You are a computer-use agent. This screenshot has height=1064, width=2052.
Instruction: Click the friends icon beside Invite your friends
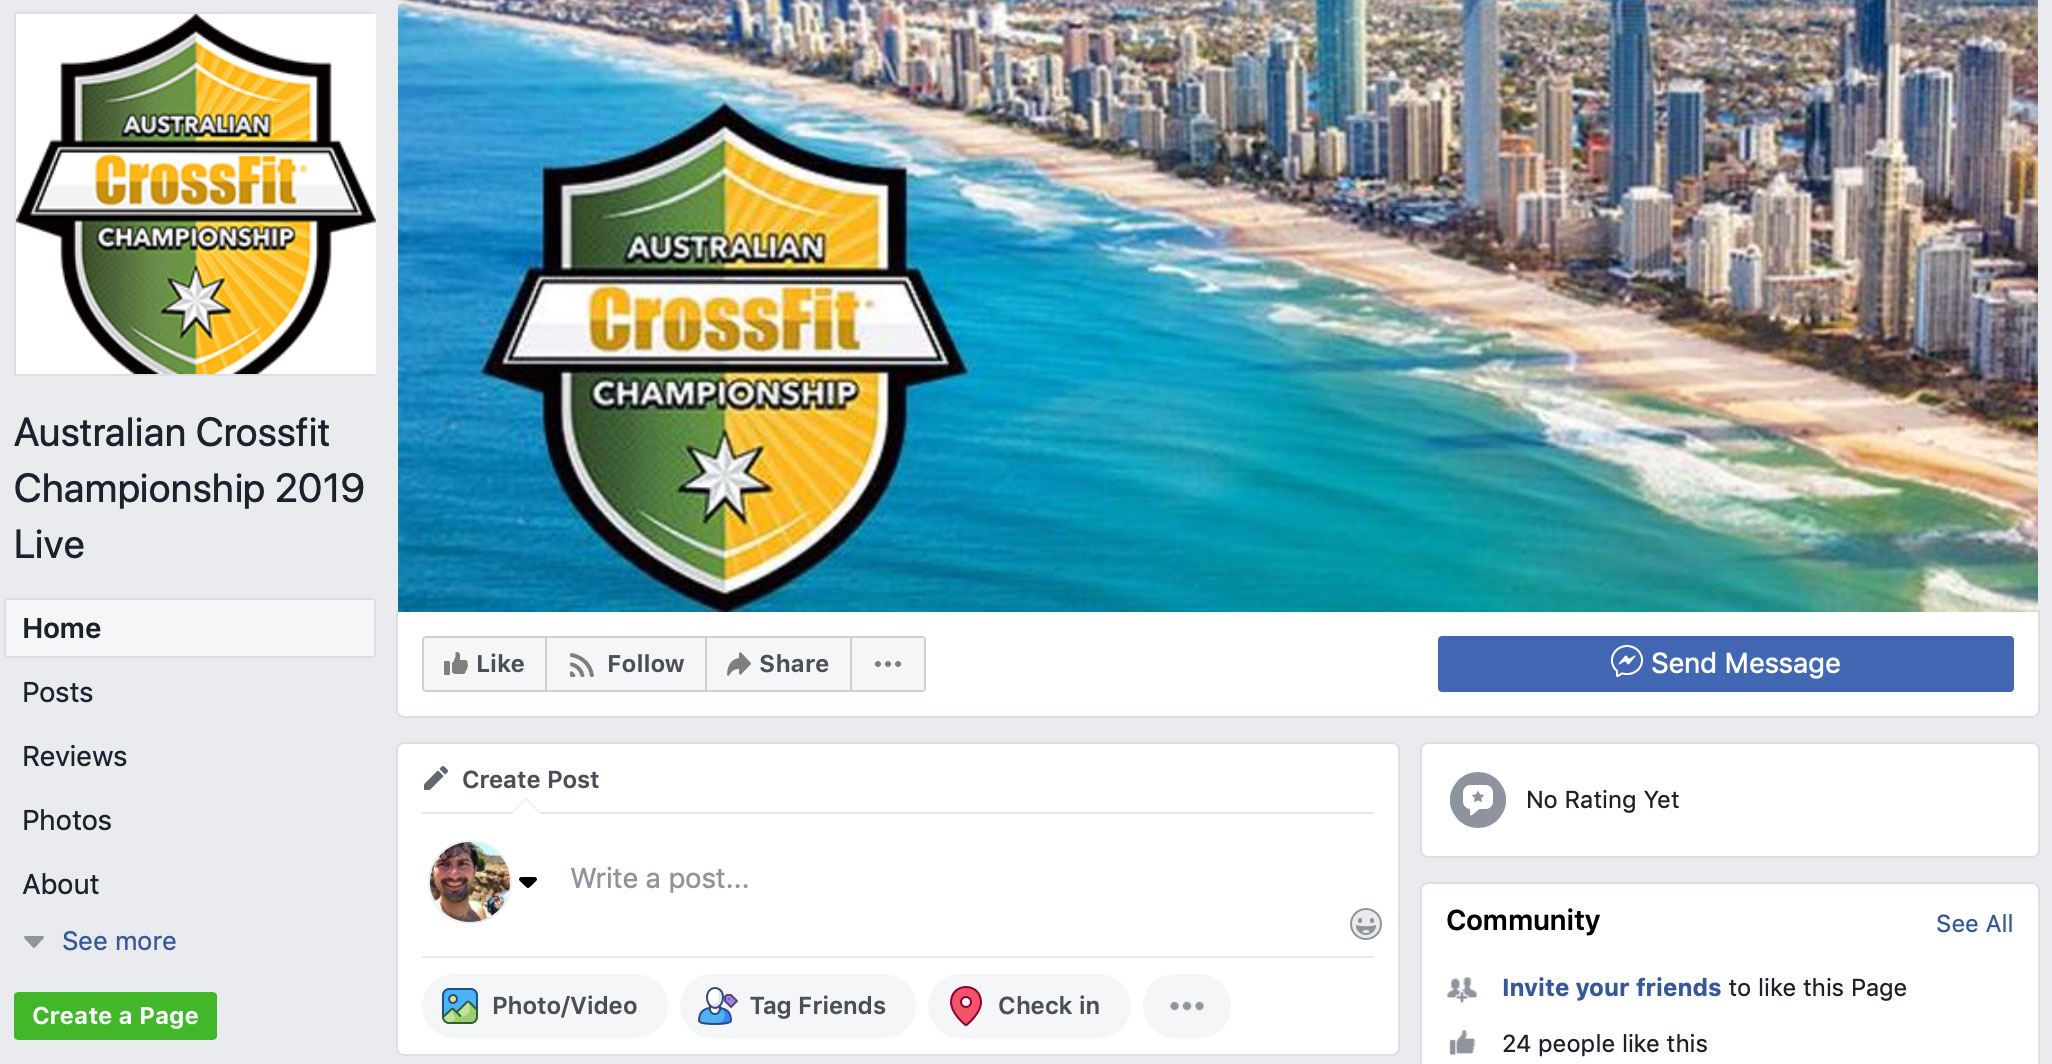1462,988
